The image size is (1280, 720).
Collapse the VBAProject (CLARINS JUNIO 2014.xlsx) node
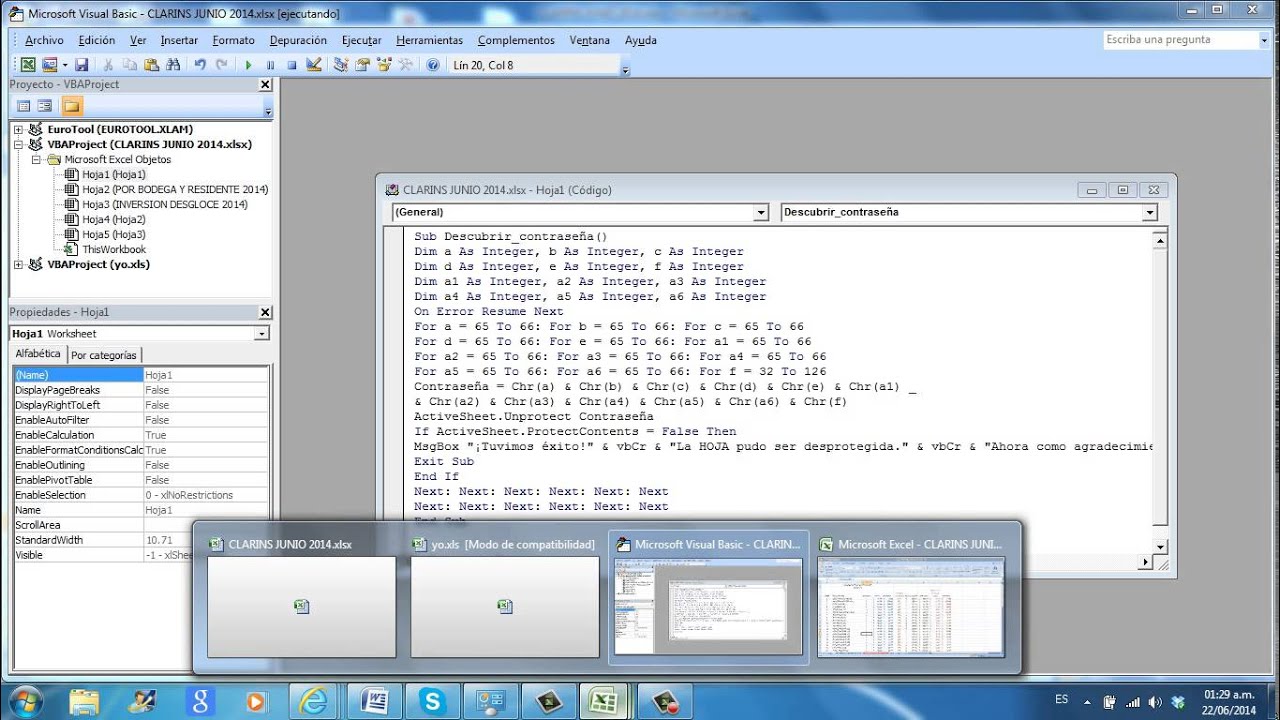tap(18, 144)
